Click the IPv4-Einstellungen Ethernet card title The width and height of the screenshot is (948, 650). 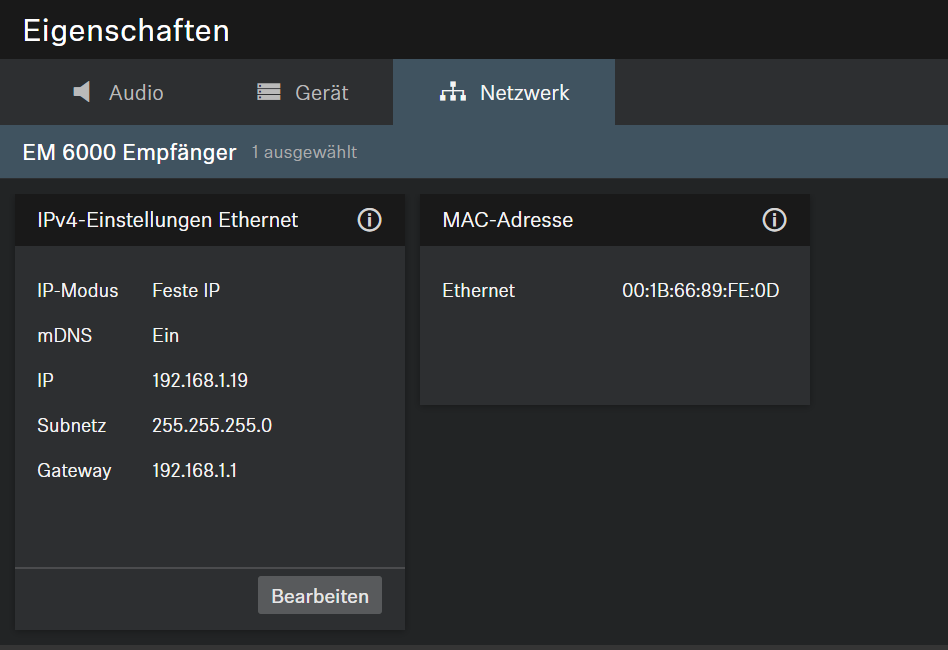click(x=167, y=220)
